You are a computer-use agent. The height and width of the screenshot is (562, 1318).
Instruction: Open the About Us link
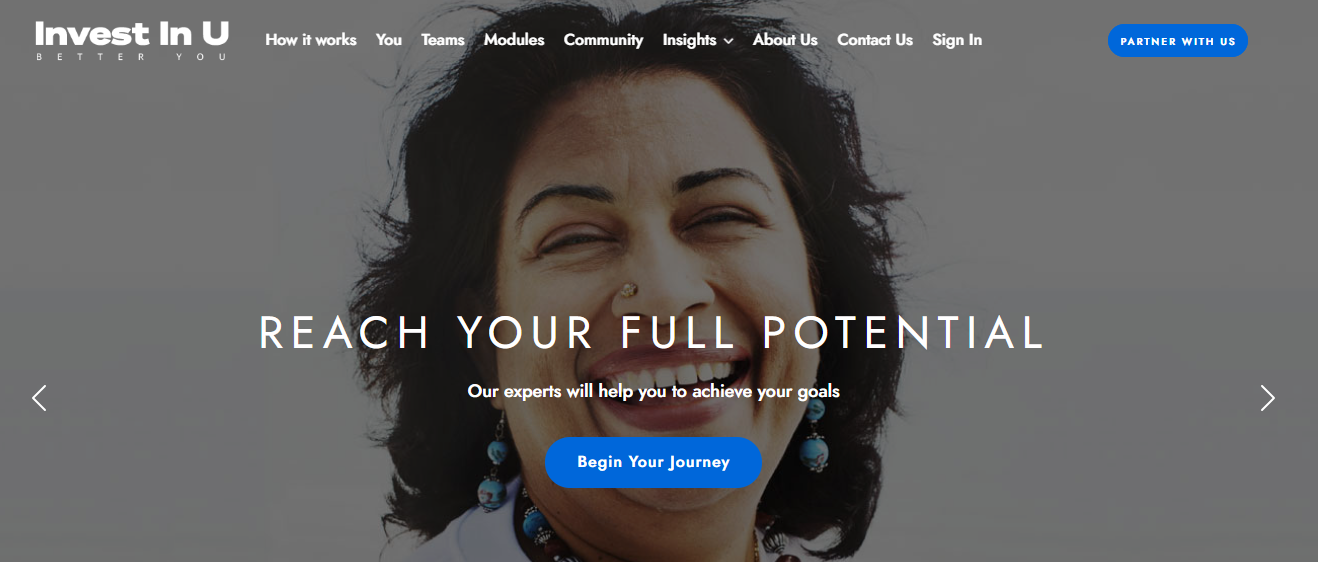[785, 40]
